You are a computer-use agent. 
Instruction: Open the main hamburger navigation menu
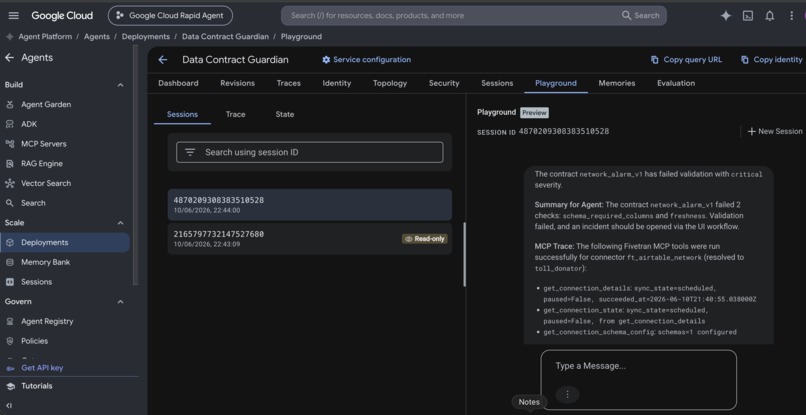pyautogui.click(x=14, y=15)
